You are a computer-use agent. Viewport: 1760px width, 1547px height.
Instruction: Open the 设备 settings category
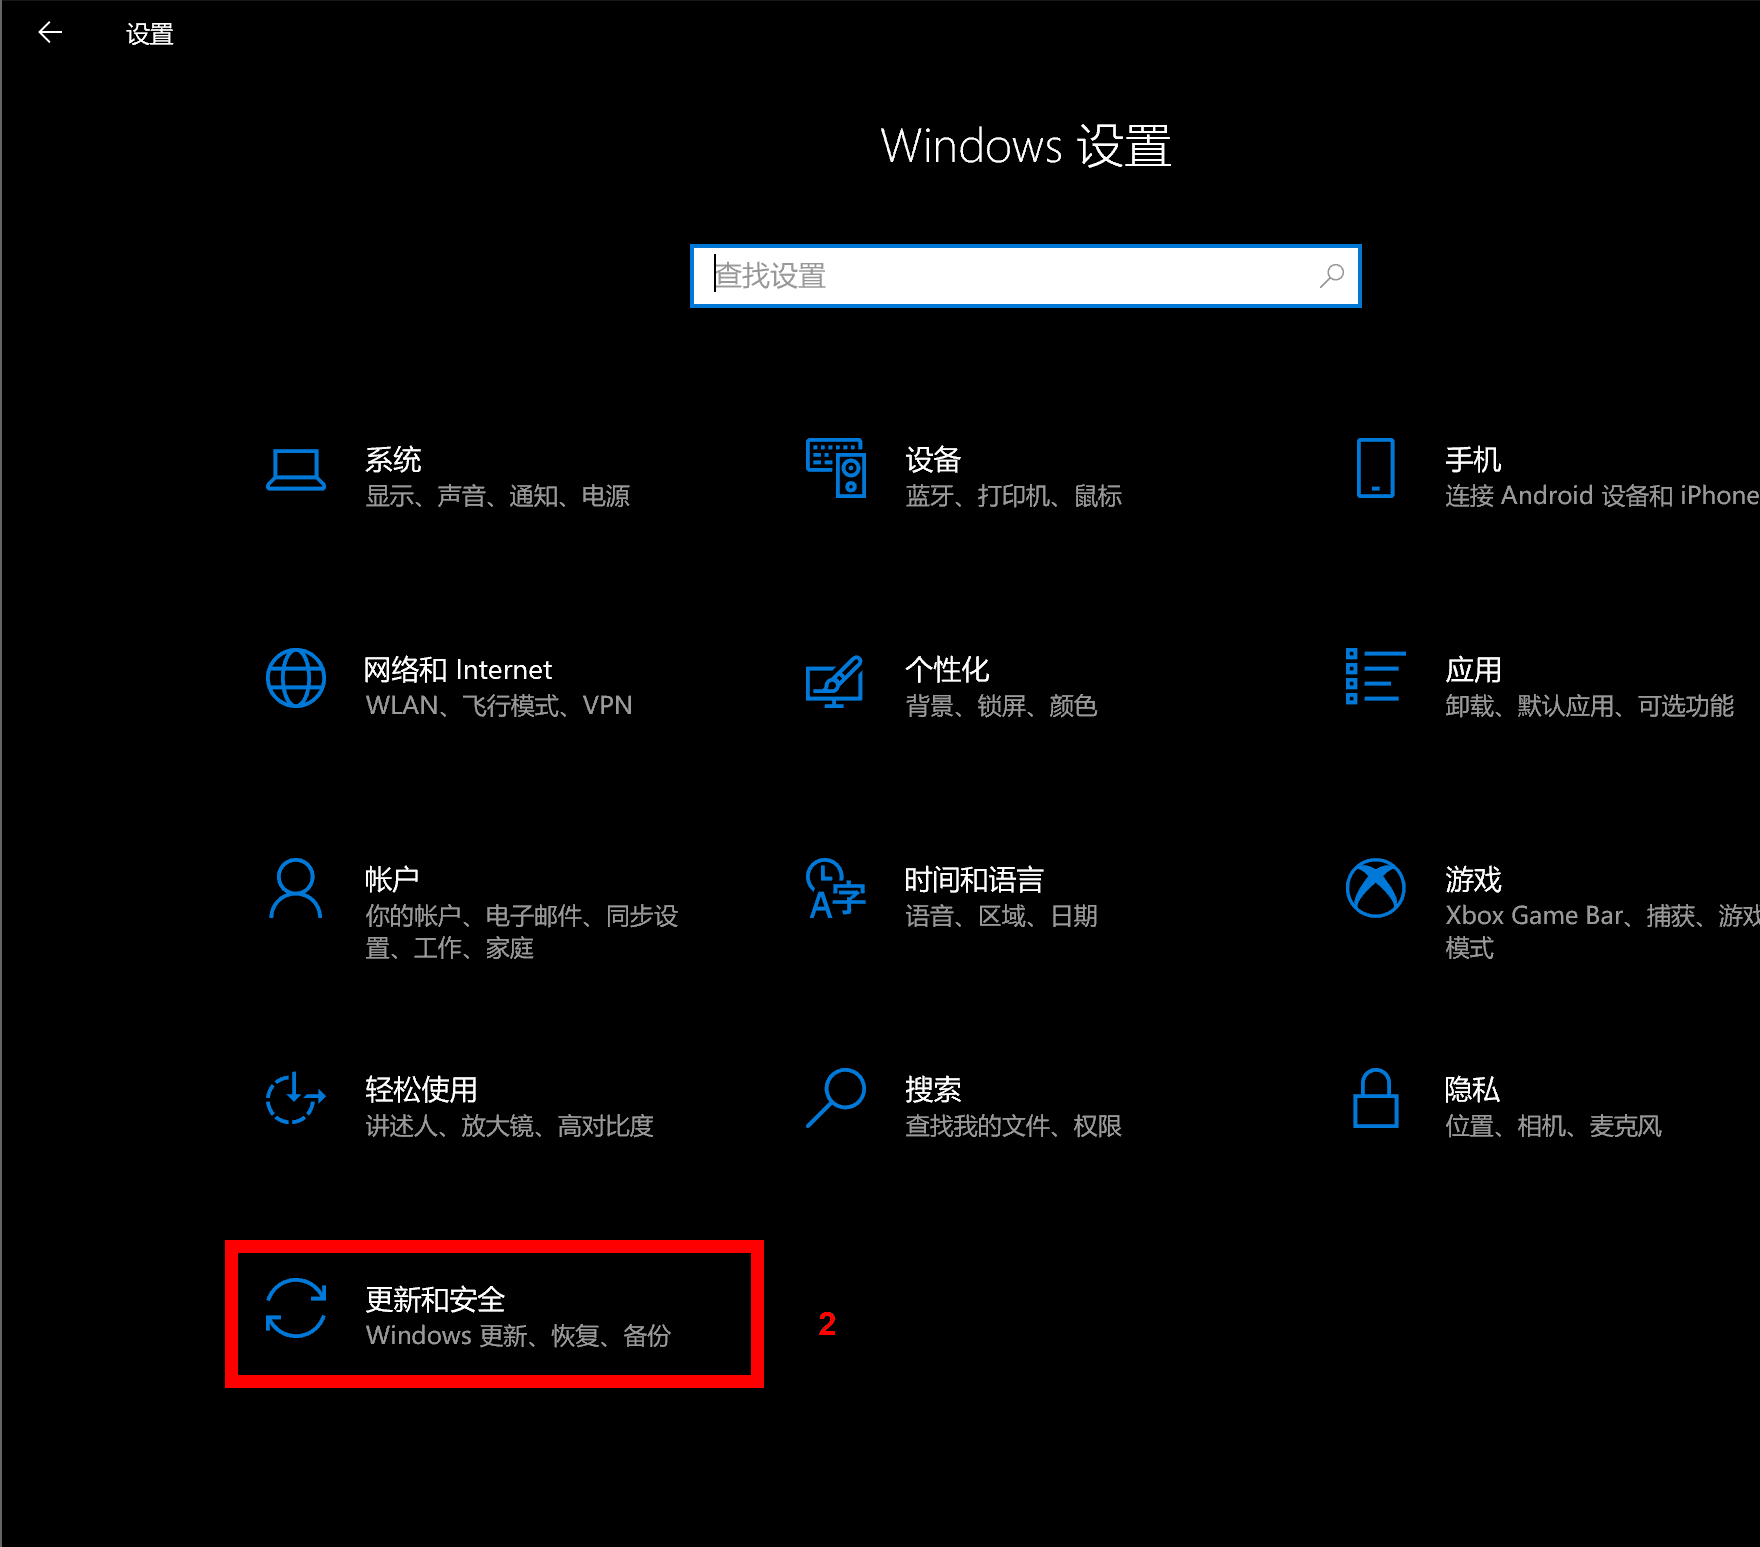[x=934, y=459]
